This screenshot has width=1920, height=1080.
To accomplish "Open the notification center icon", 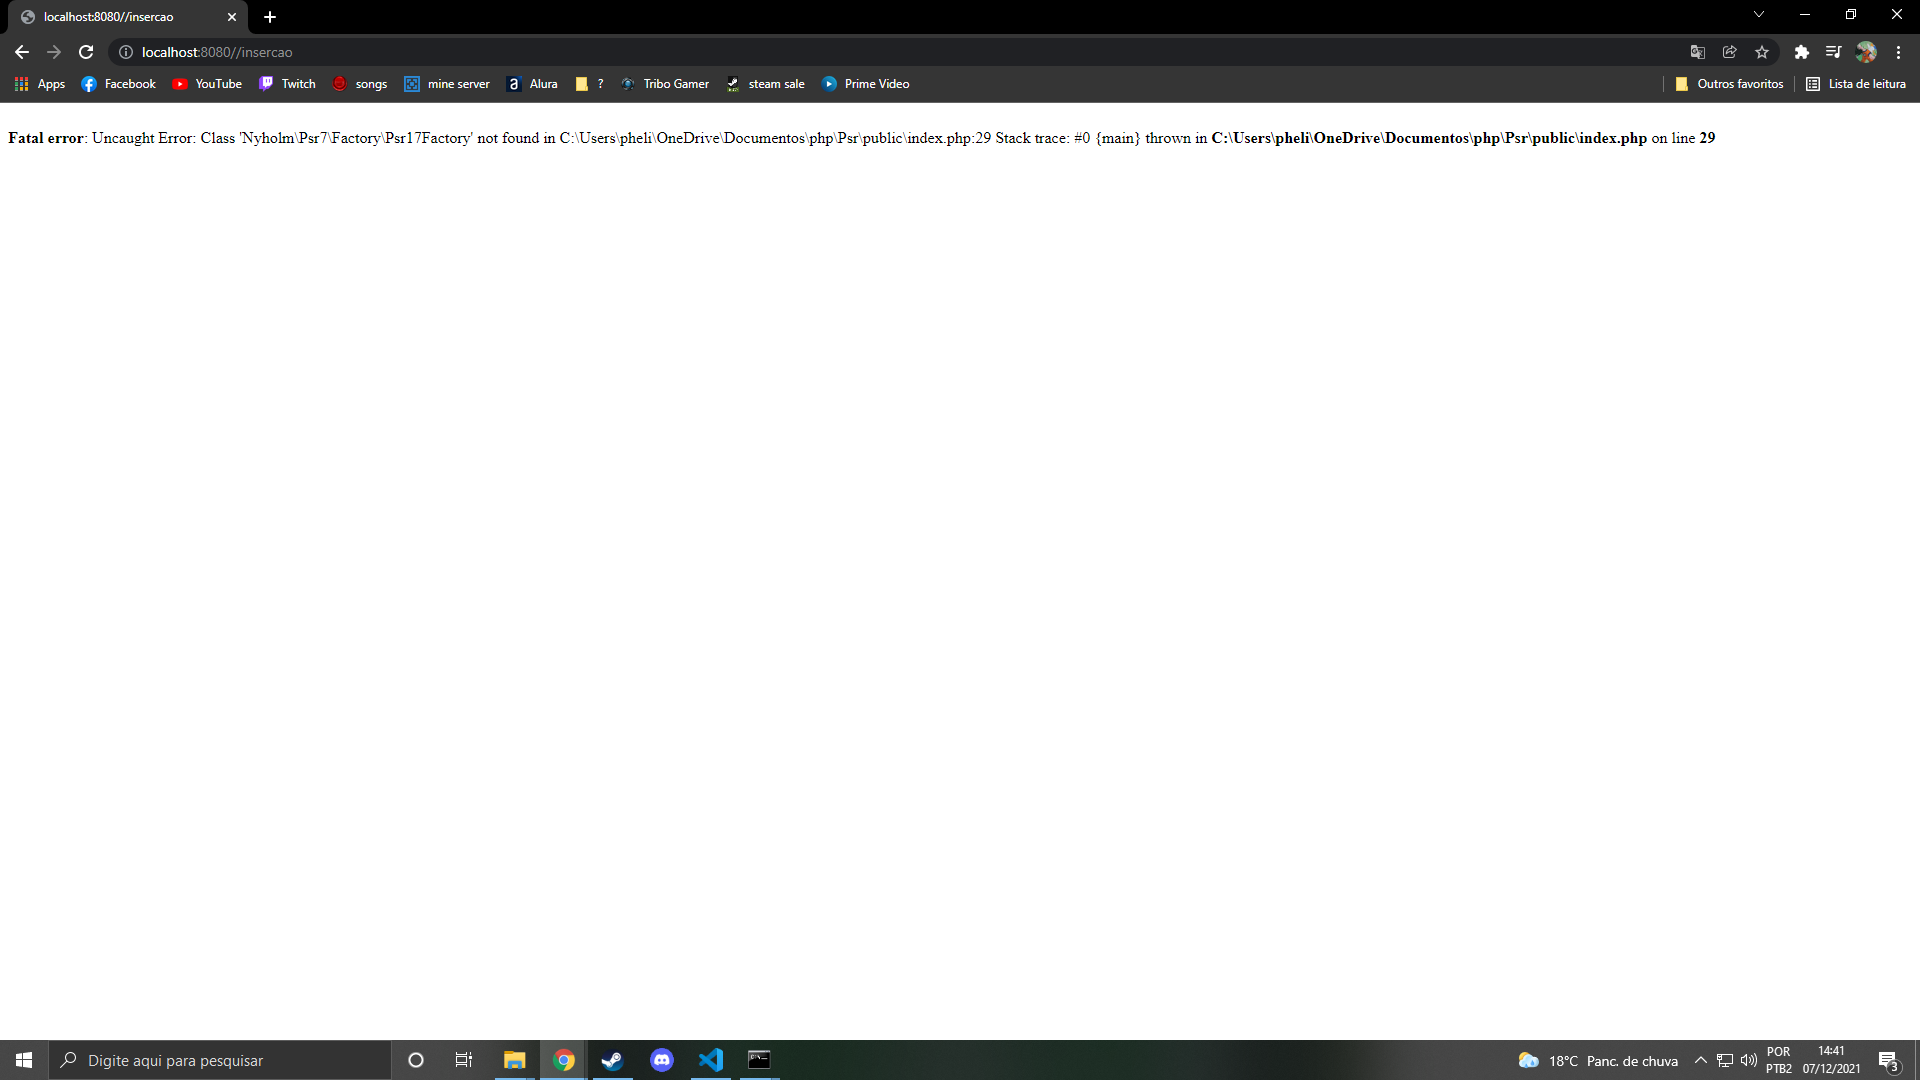I will pos(1888,1060).
